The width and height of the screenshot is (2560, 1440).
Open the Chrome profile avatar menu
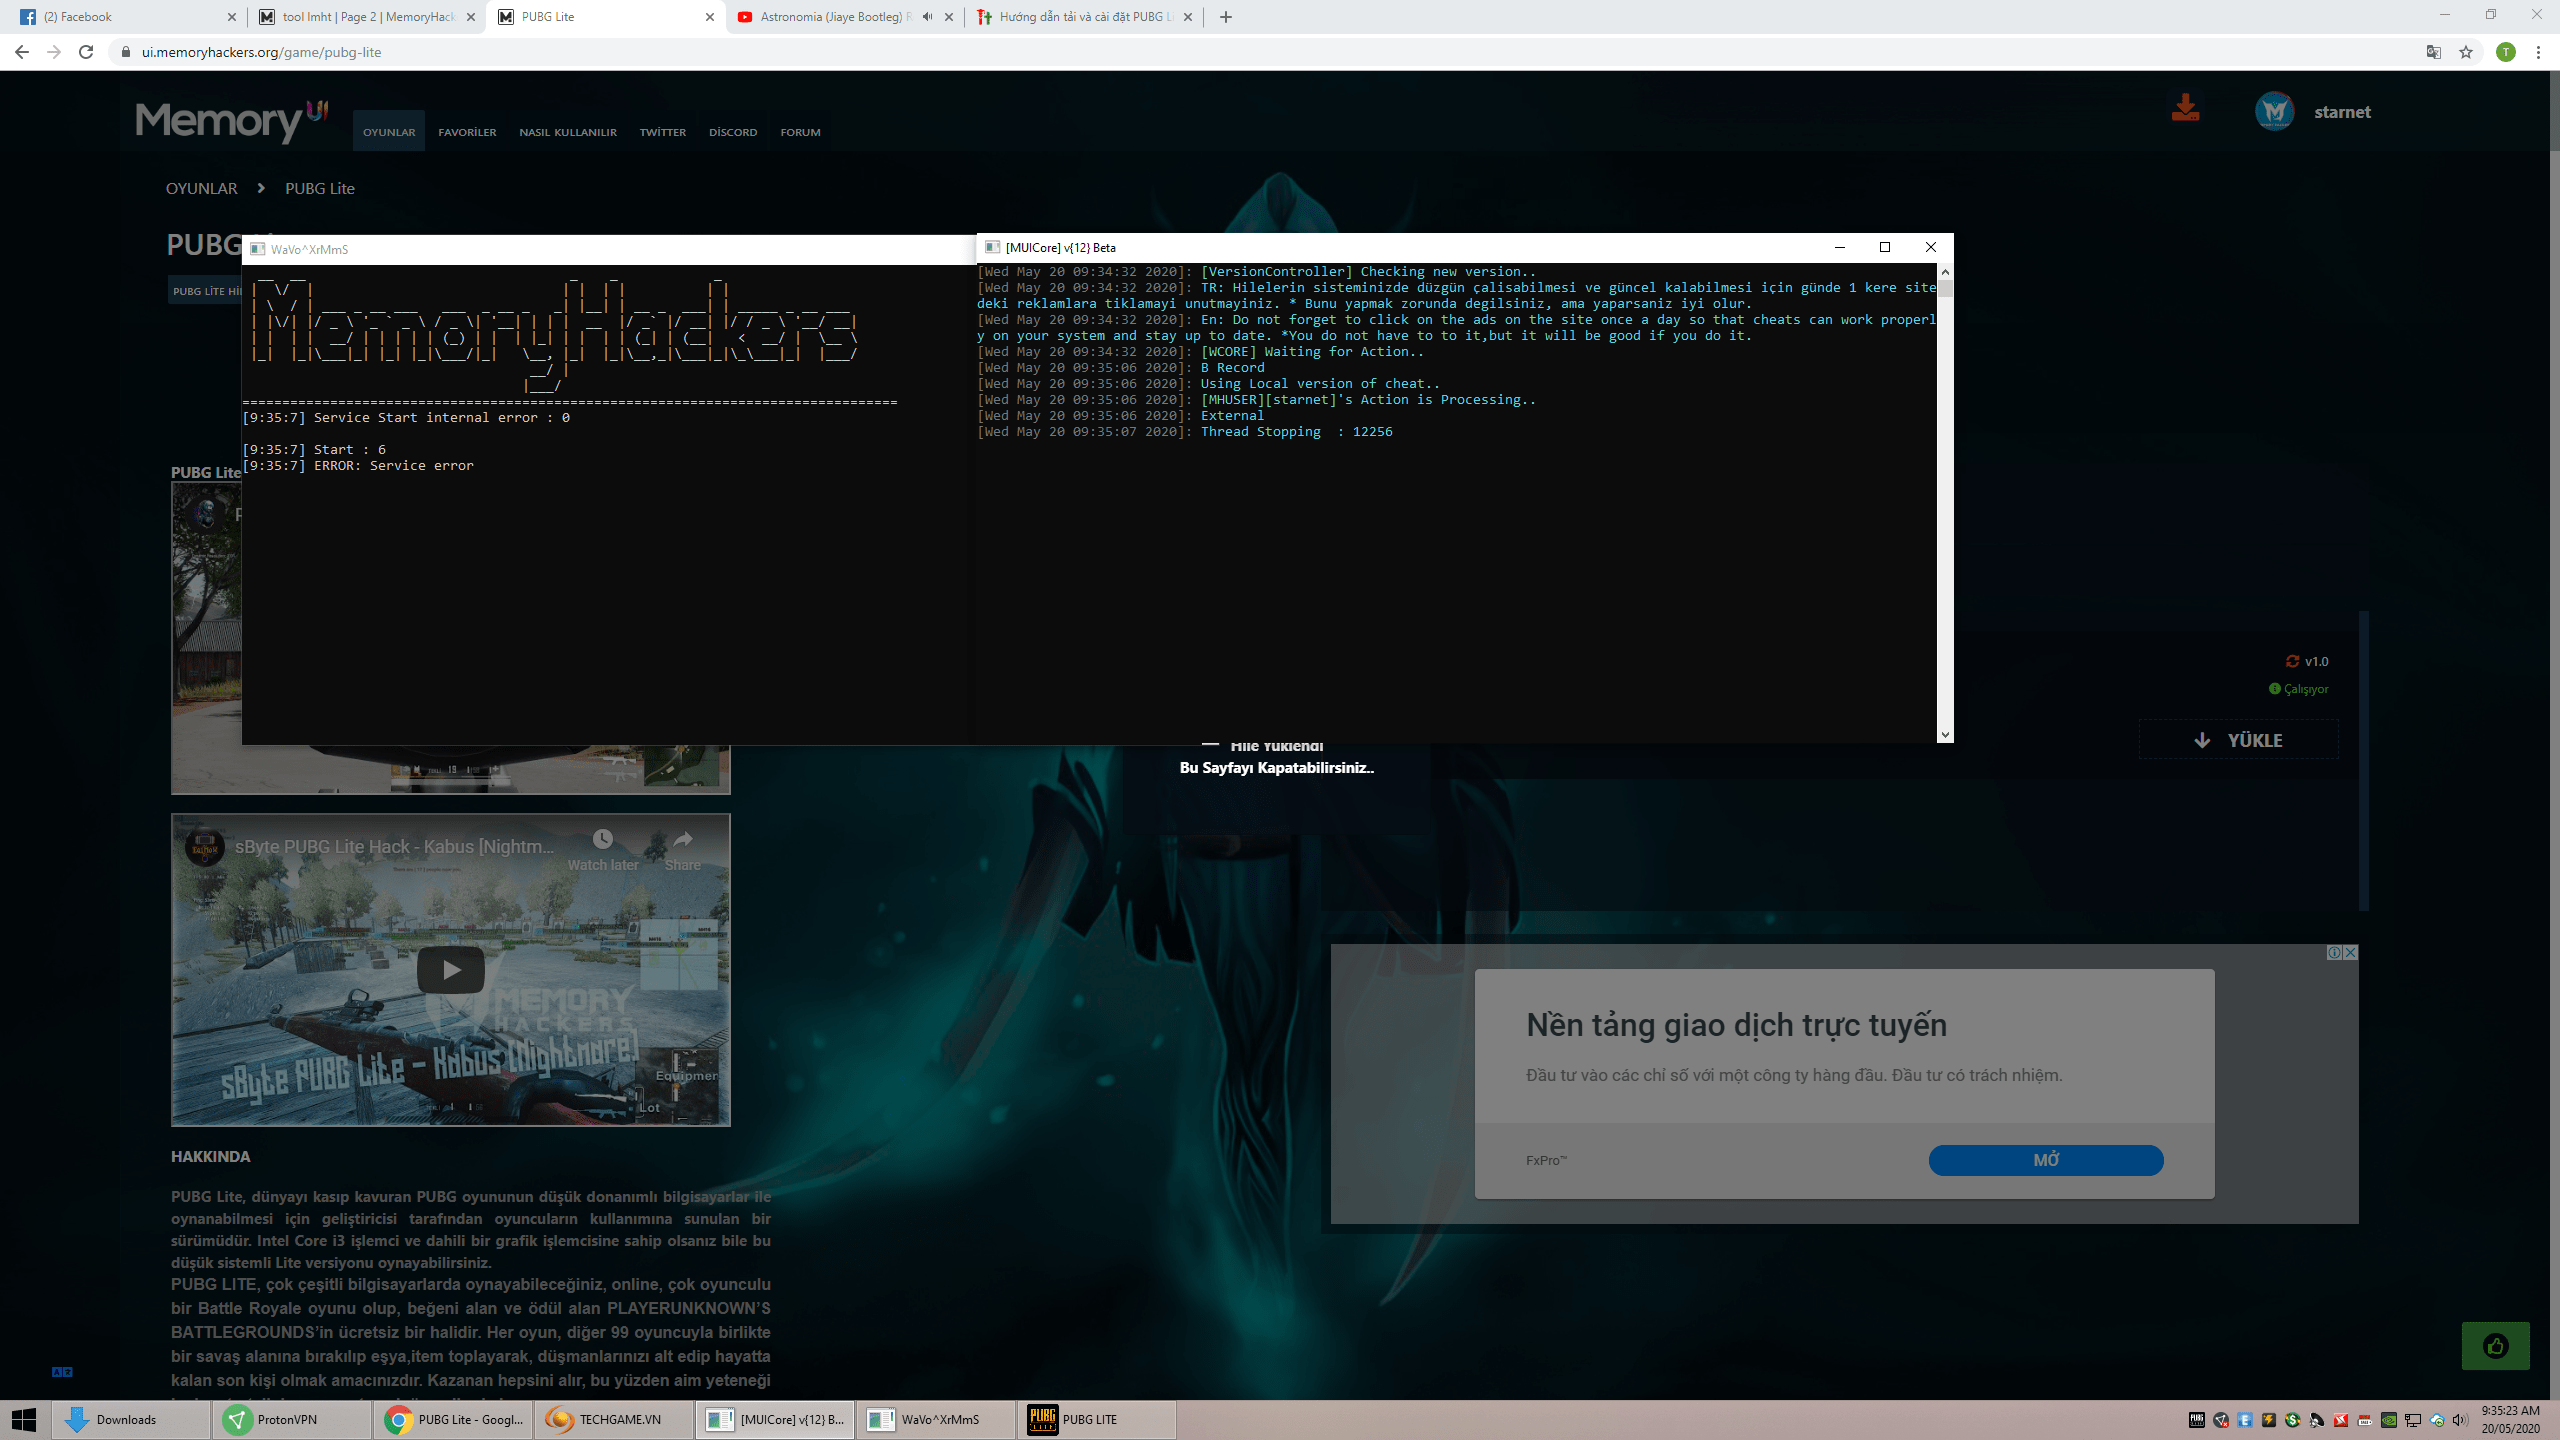coord(2505,52)
